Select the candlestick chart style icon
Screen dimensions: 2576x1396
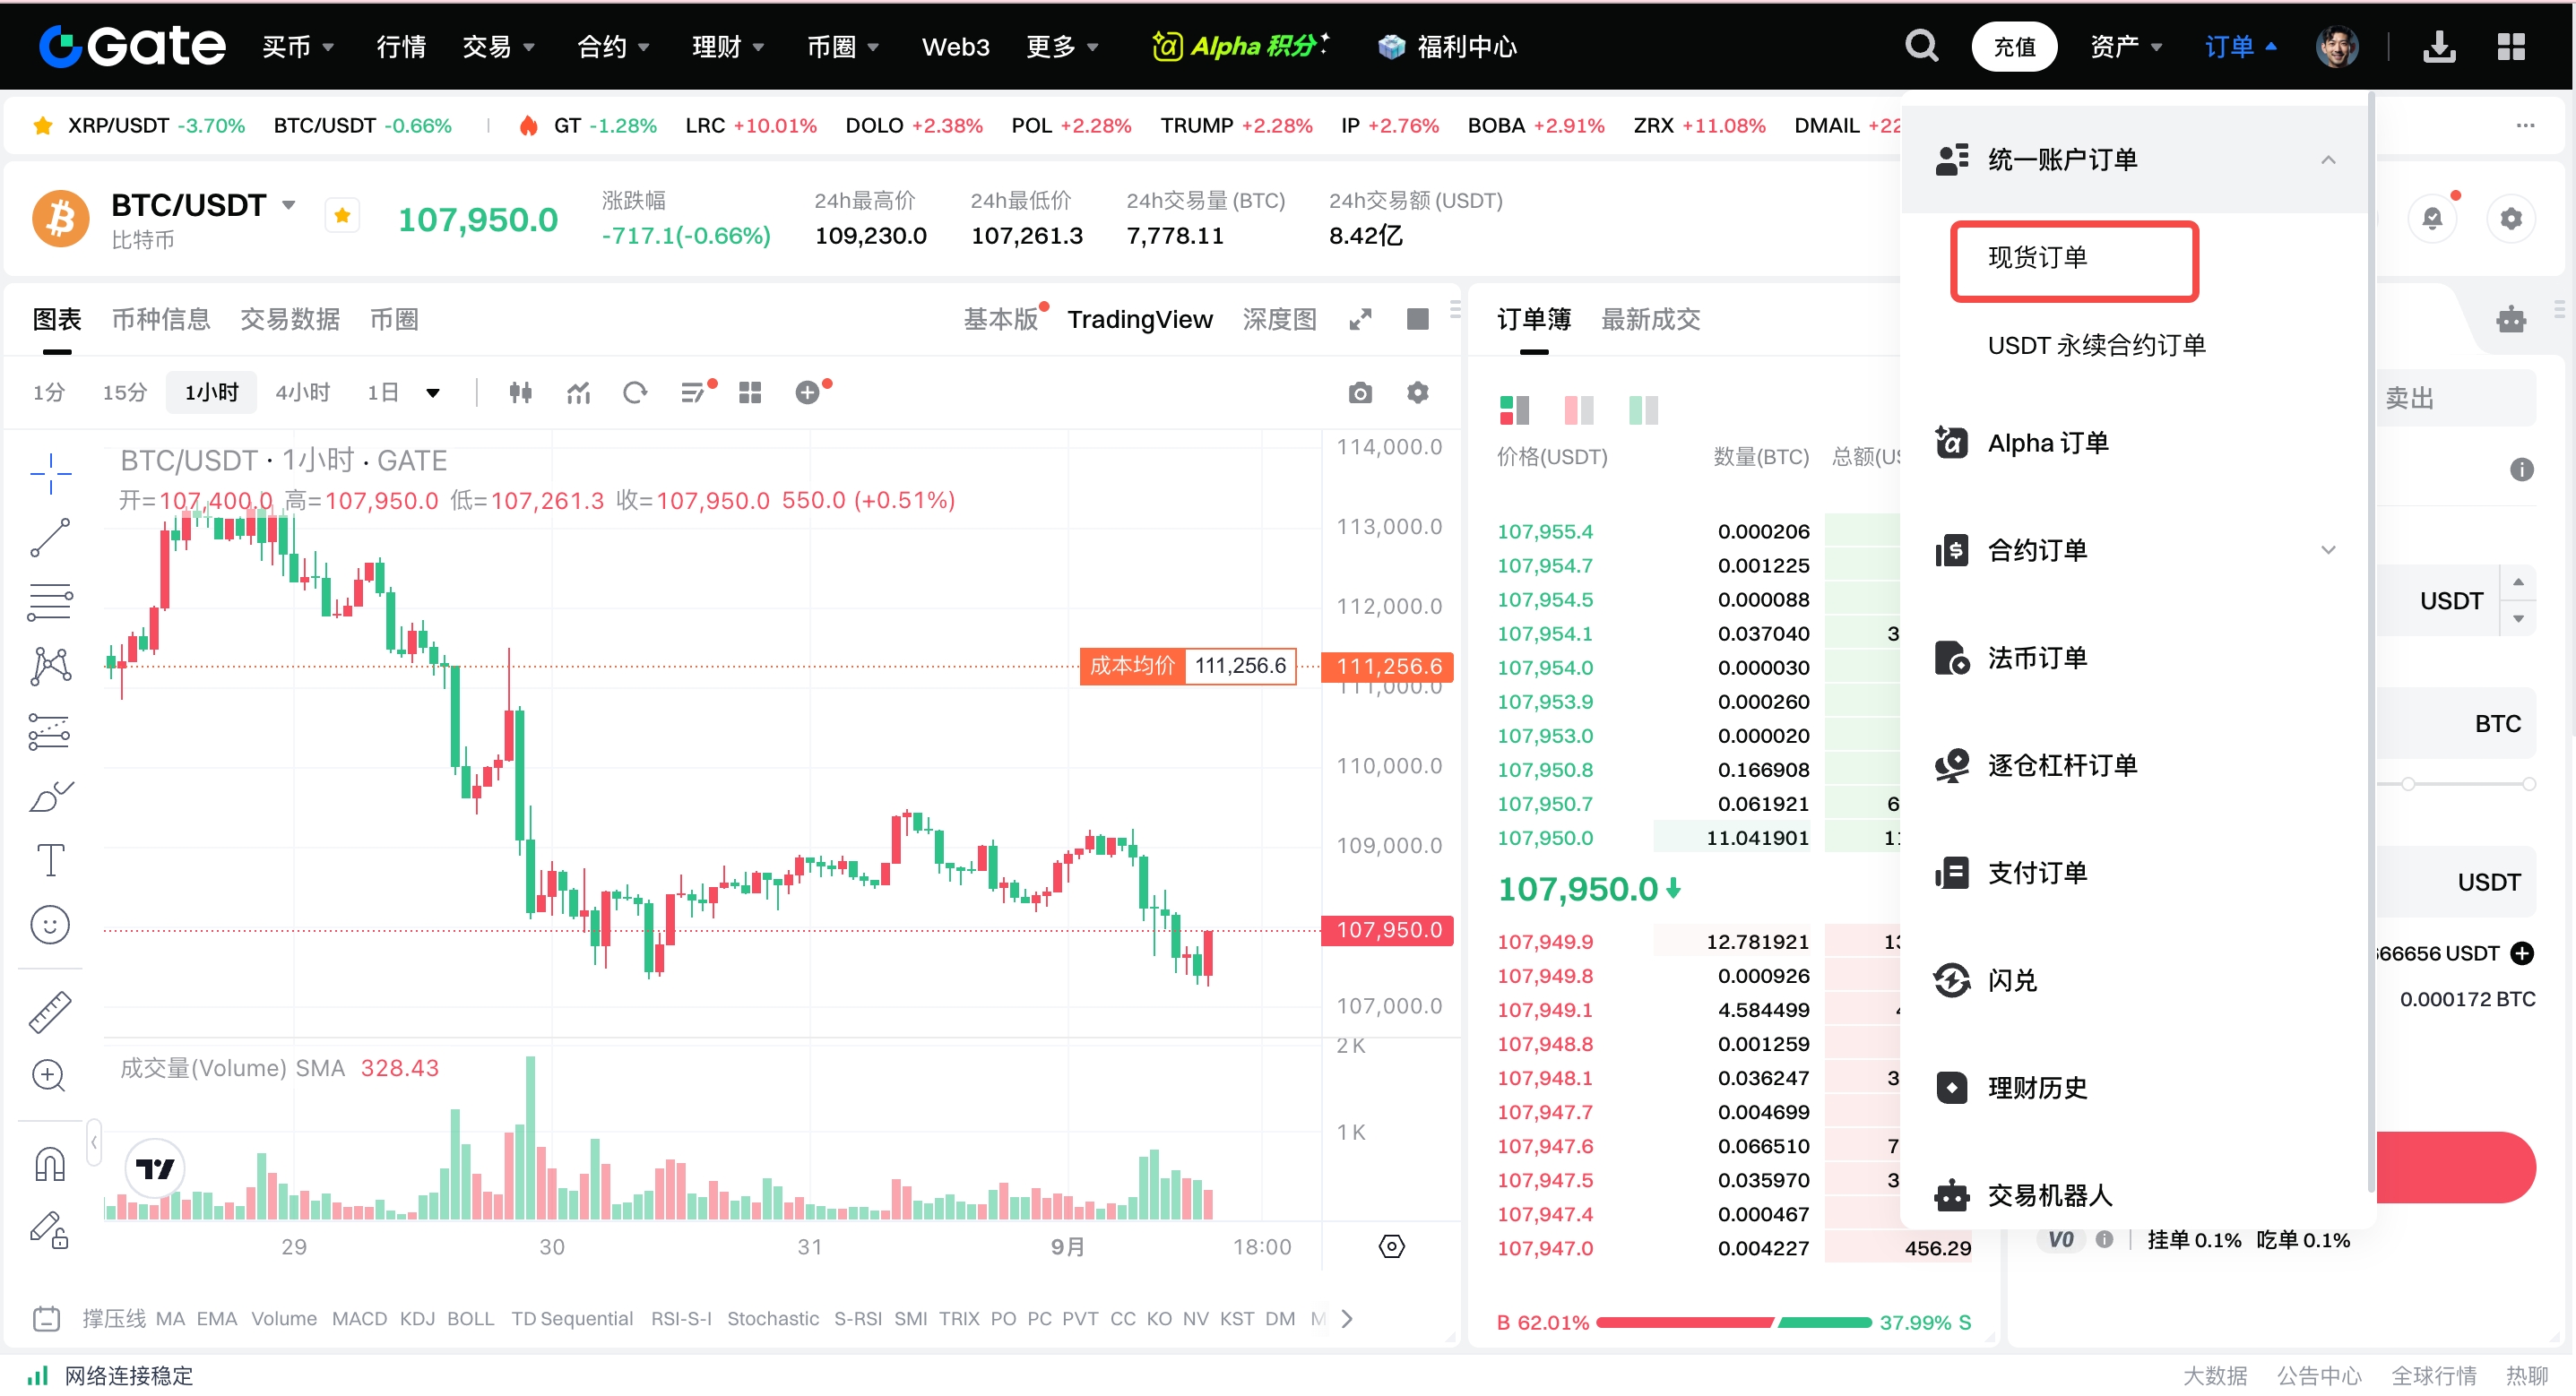520,393
